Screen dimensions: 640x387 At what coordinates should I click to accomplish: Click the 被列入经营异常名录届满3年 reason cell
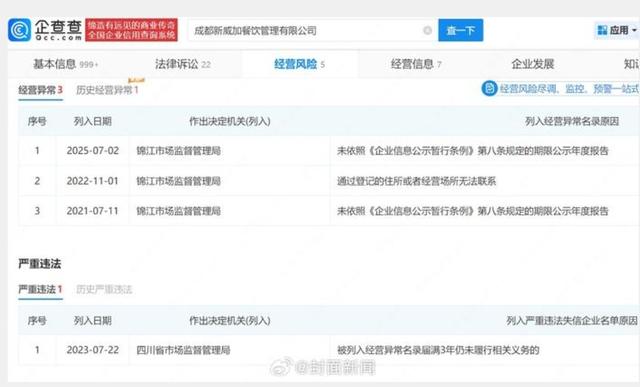[x=438, y=350]
